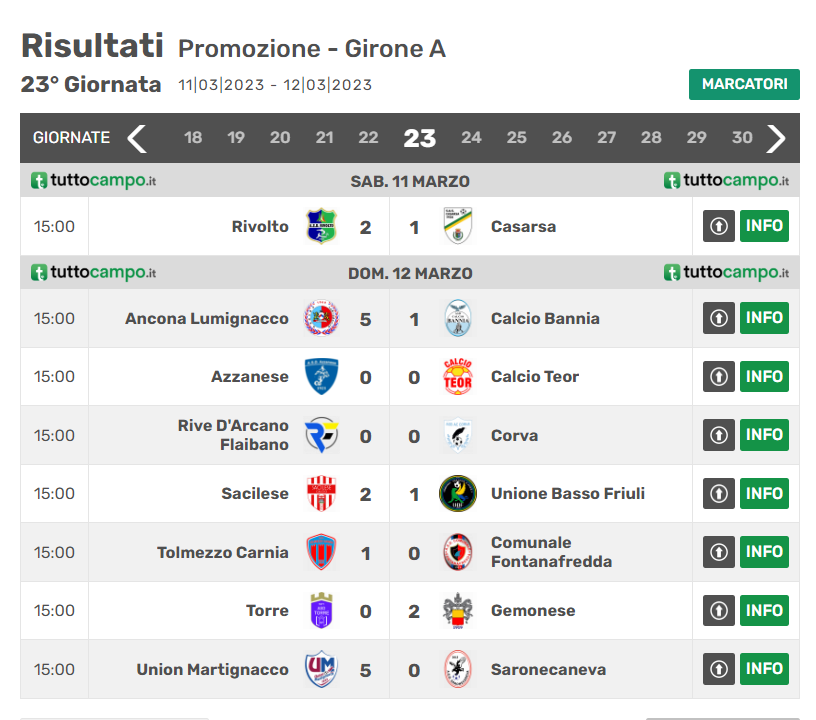Image resolution: width=816 pixels, height=720 pixels.
Task: Click the Unione Basso Friuli crest
Action: click(x=457, y=494)
